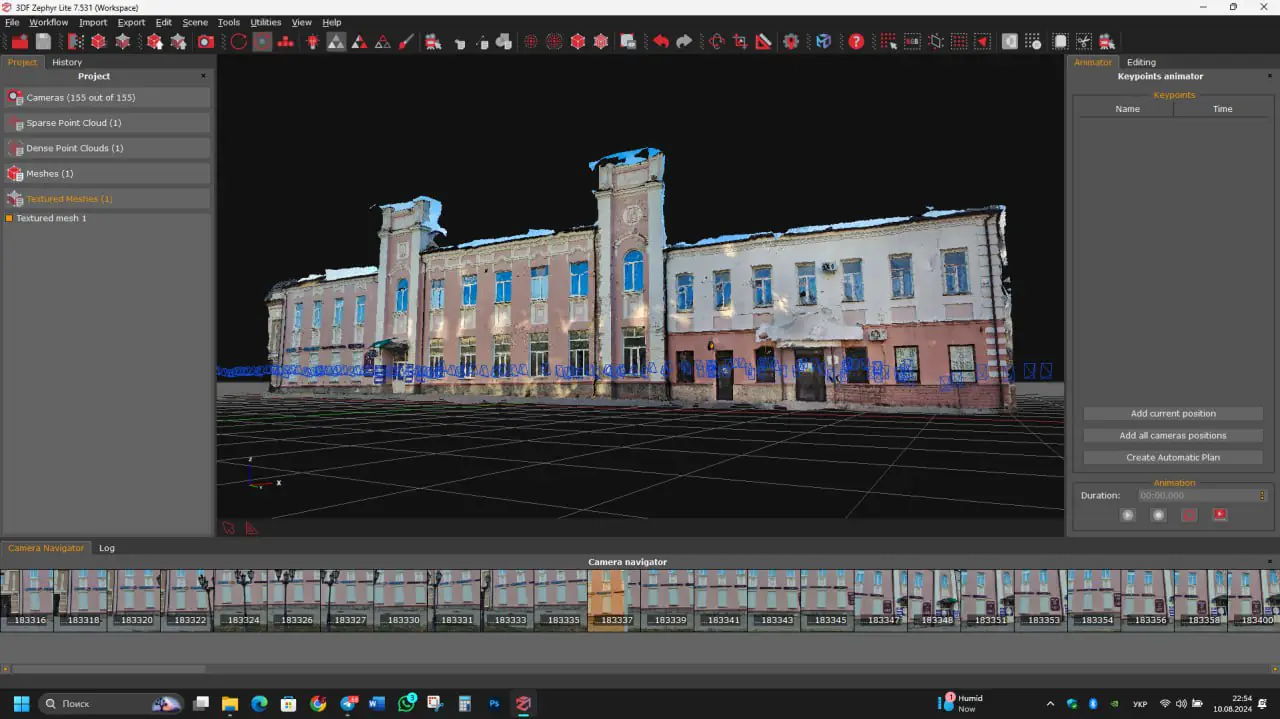The image size is (1280, 719).
Task: Click the red camera screenshot icon
Action: (x=206, y=41)
